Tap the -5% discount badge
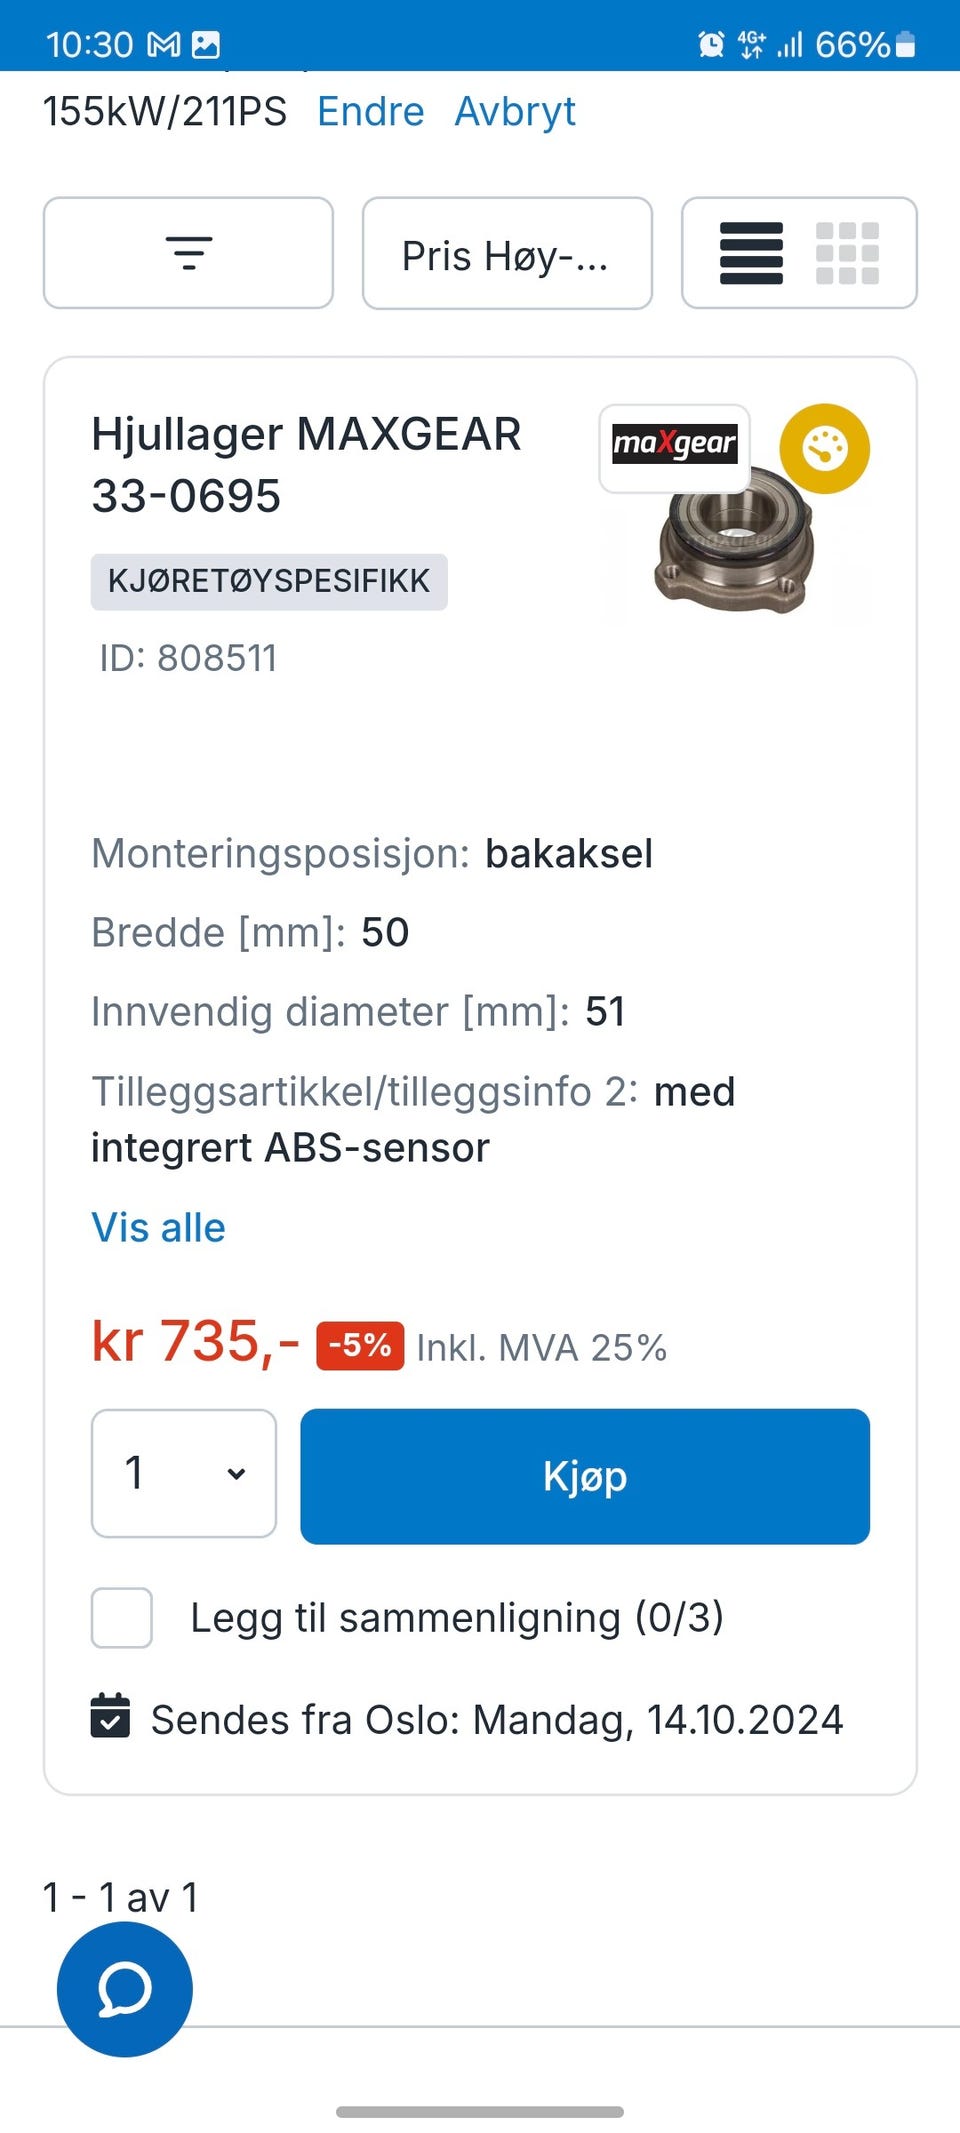The width and height of the screenshot is (960, 2133). click(x=360, y=1345)
